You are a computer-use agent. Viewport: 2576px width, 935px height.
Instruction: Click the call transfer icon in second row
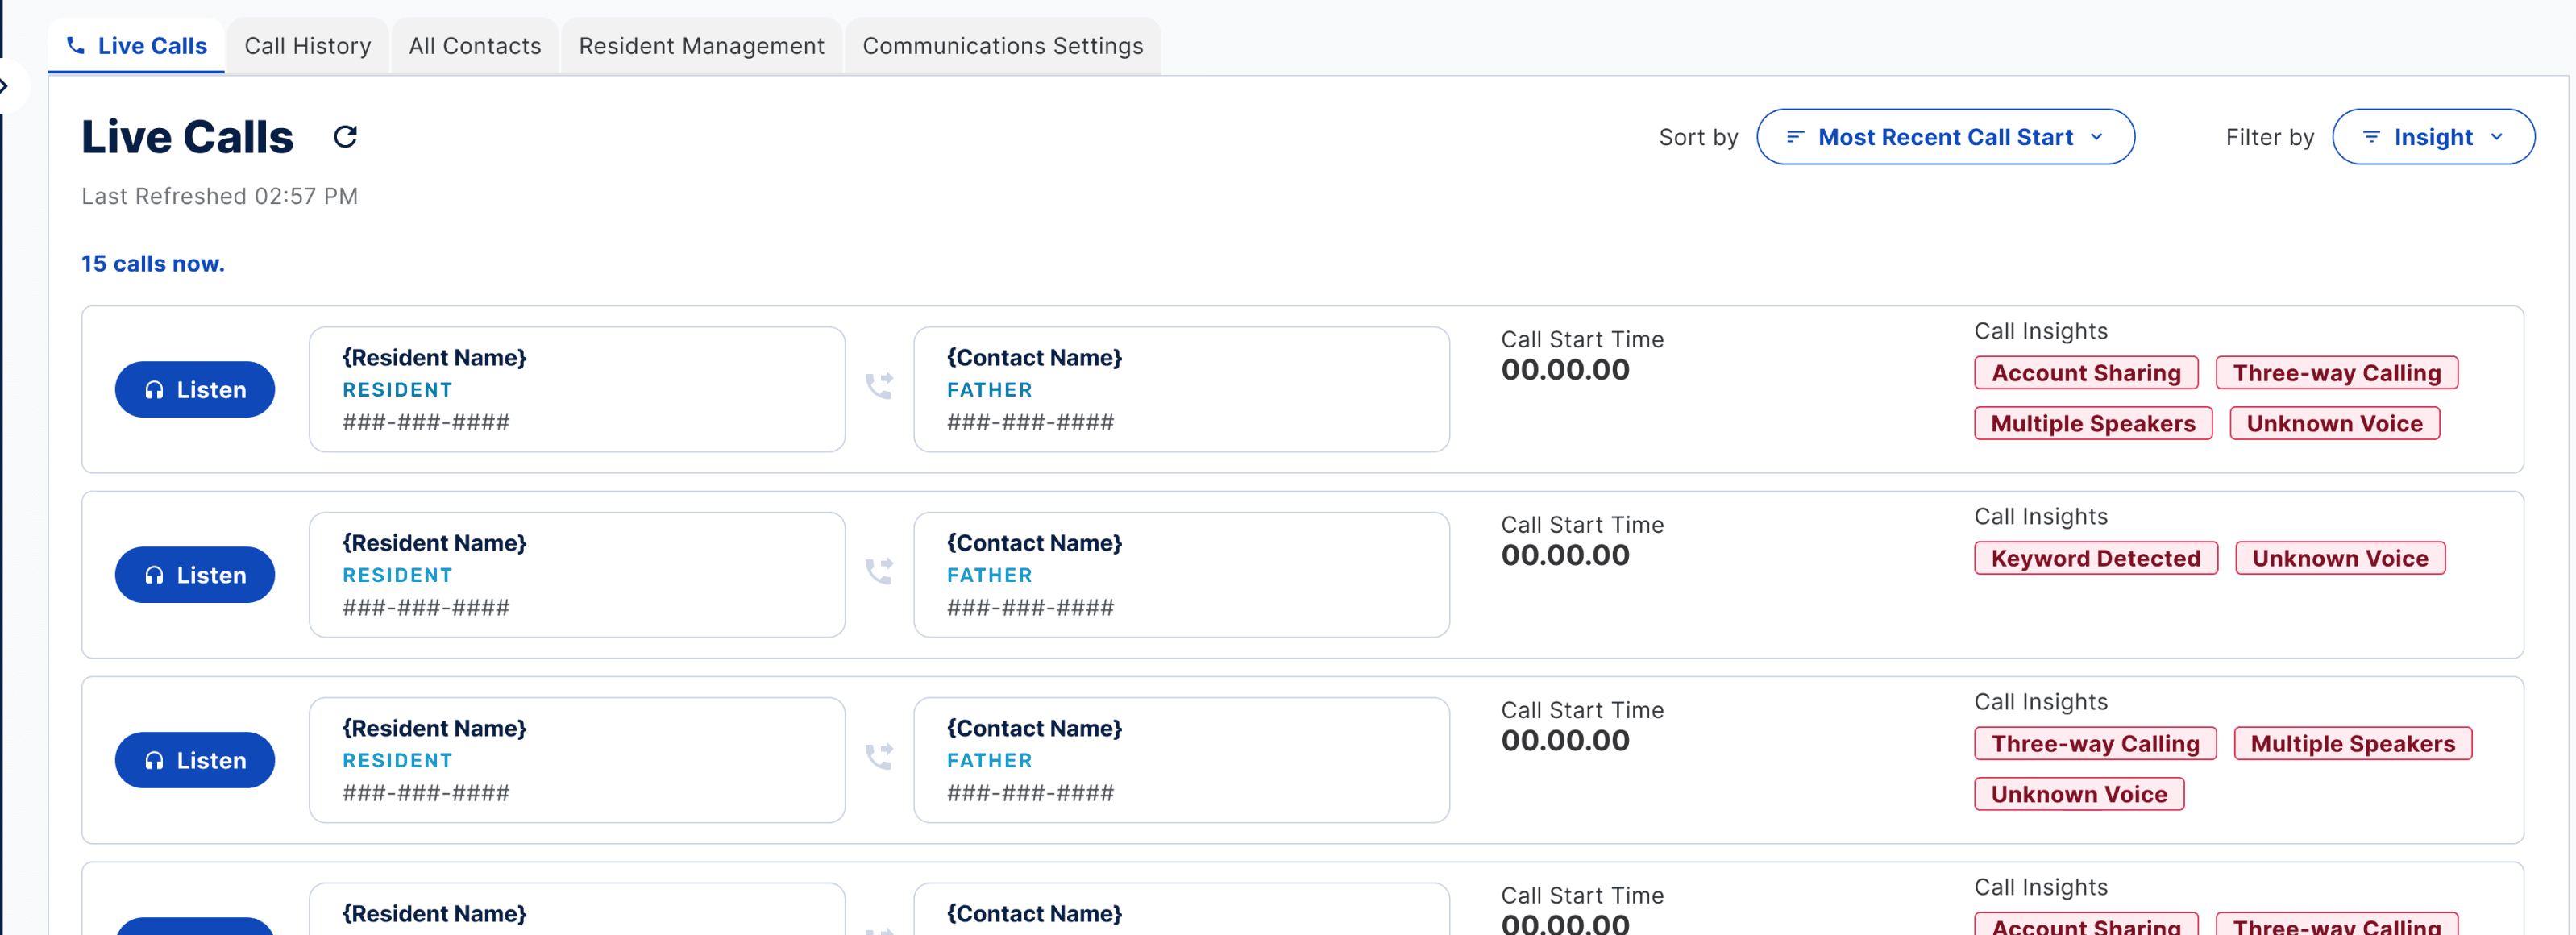click(879, 571)
